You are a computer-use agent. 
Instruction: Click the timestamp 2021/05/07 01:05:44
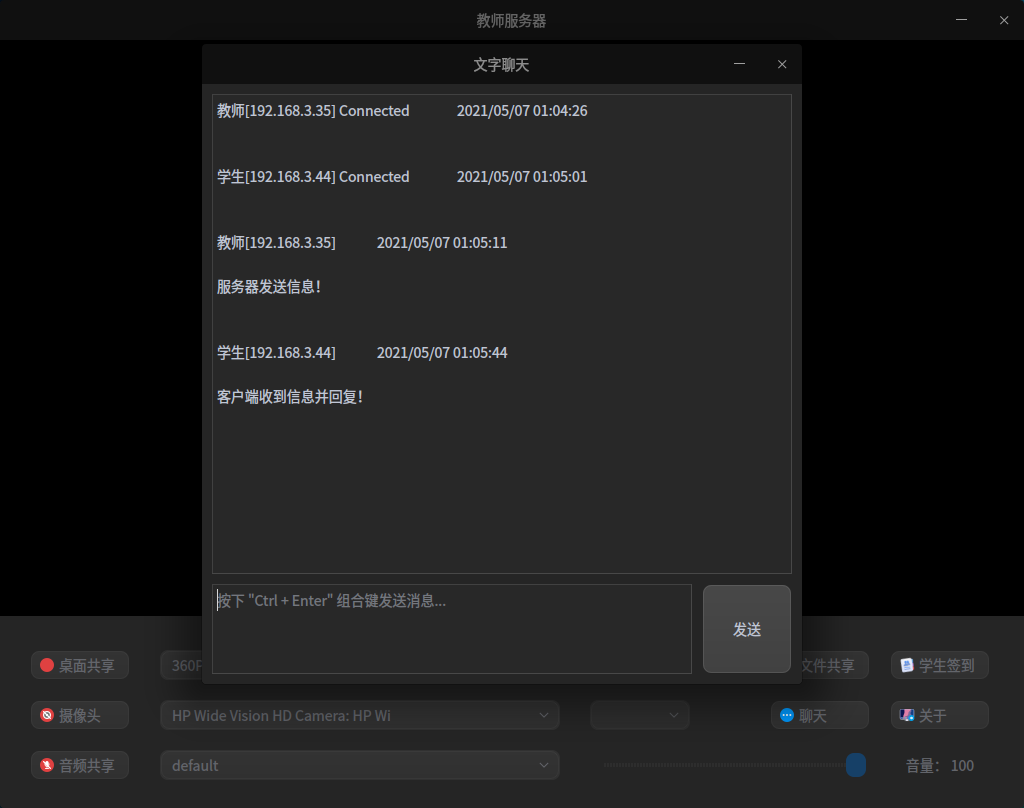tap(442, 353)
